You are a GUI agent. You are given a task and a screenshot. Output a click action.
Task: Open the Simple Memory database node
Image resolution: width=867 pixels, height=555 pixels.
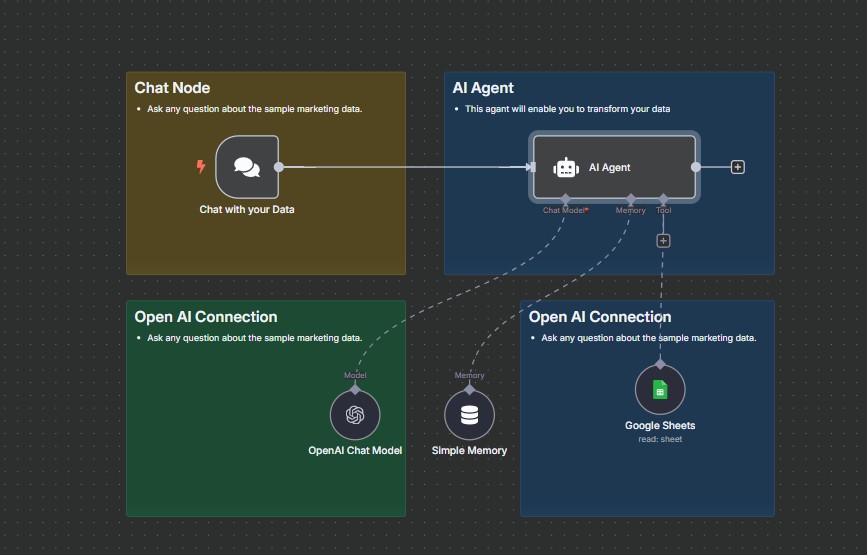pos(469,415)
